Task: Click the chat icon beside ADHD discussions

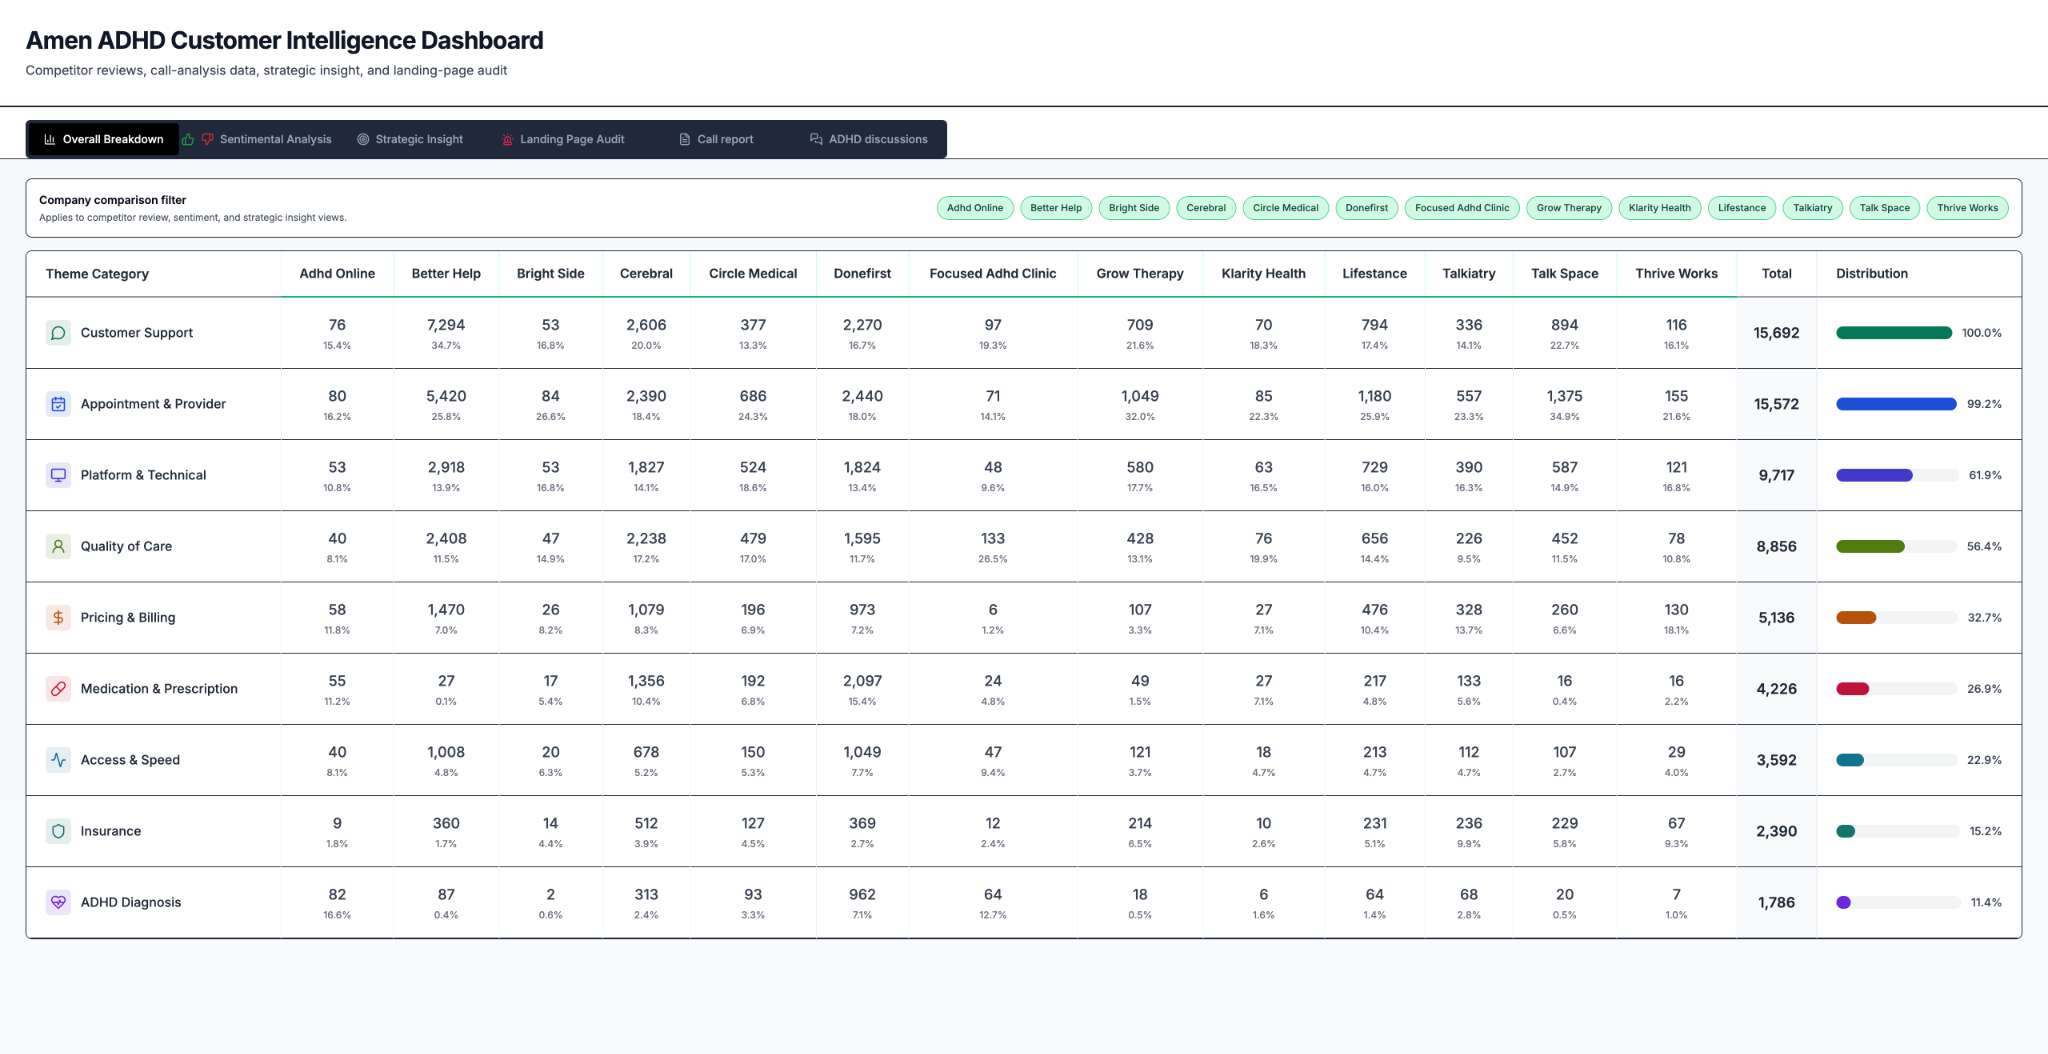Action: click(816, 139)
